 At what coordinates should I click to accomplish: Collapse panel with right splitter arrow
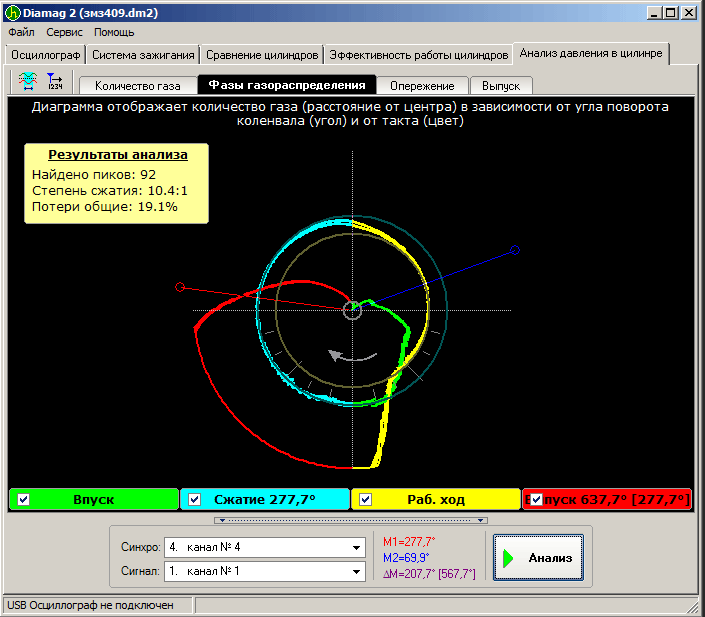(x=481, y=520)
